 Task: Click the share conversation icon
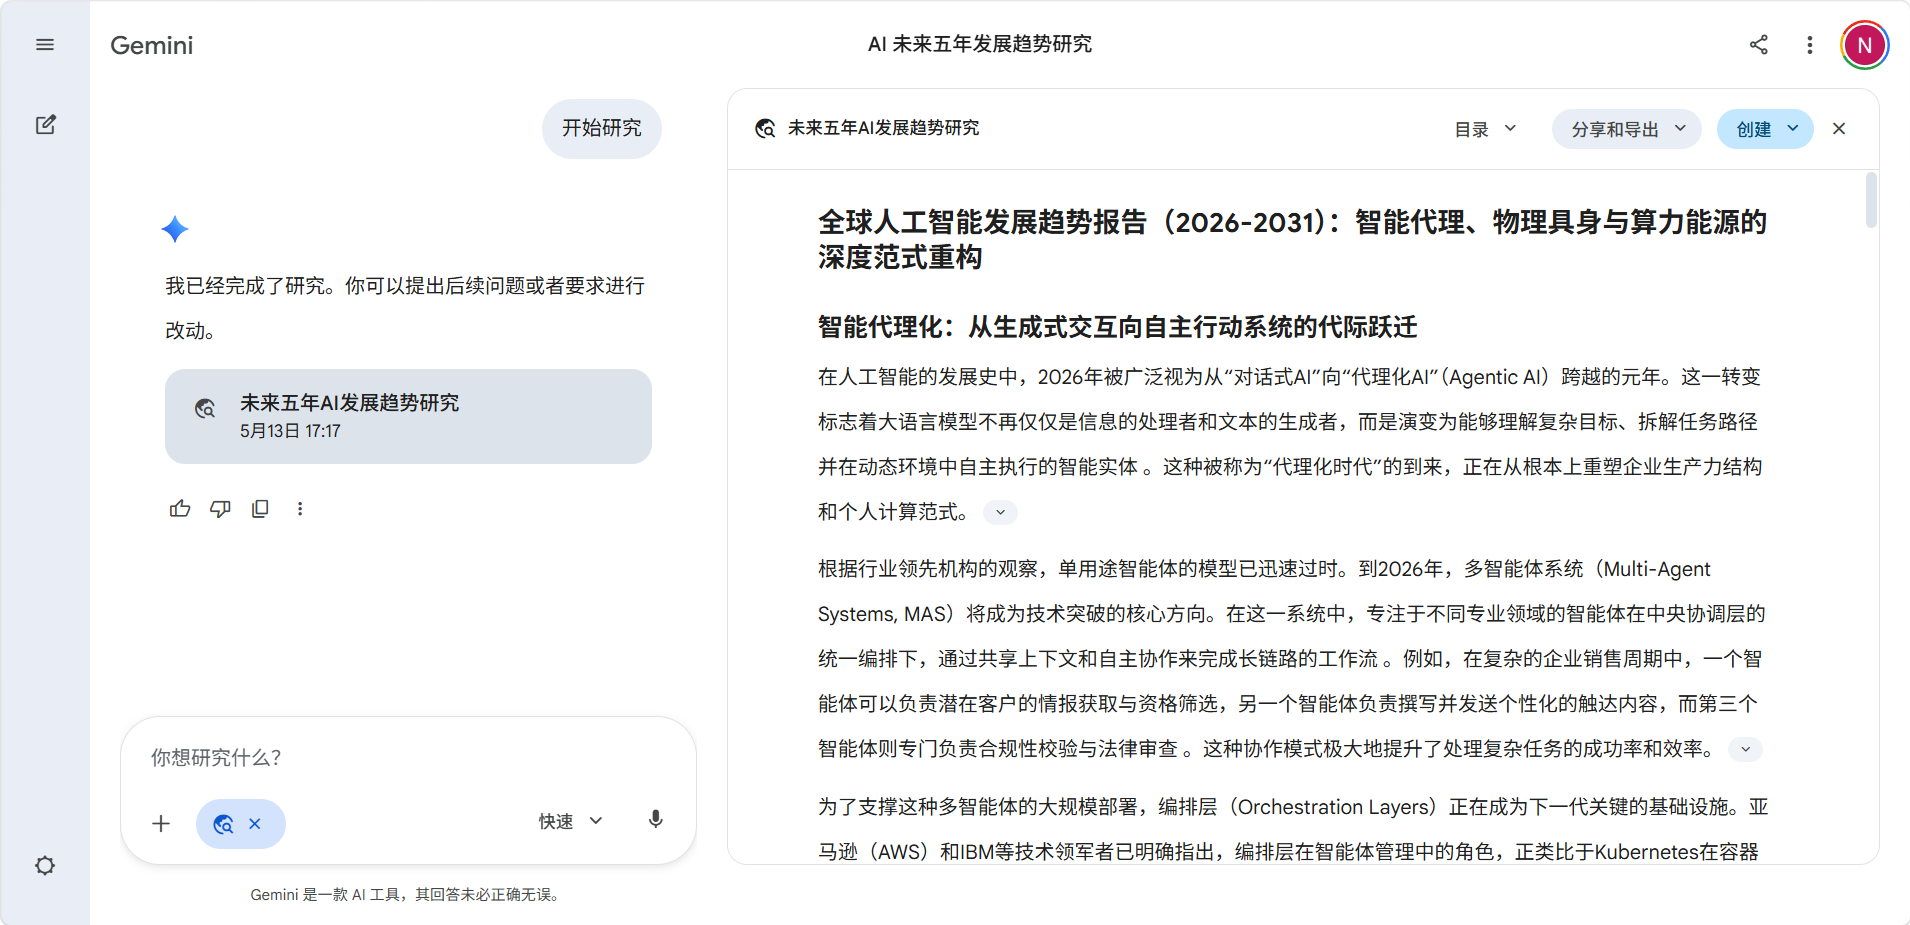1759,45
